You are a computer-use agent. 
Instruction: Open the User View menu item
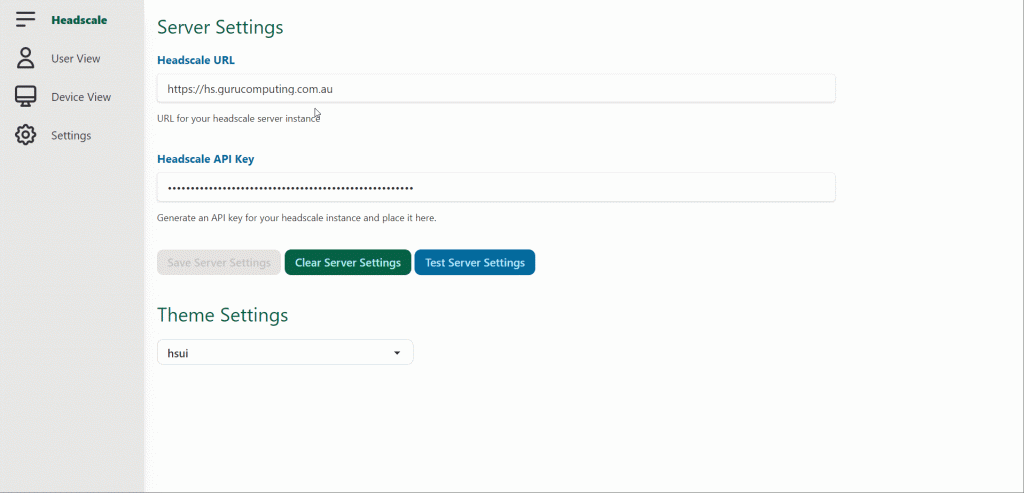(76, 59)
